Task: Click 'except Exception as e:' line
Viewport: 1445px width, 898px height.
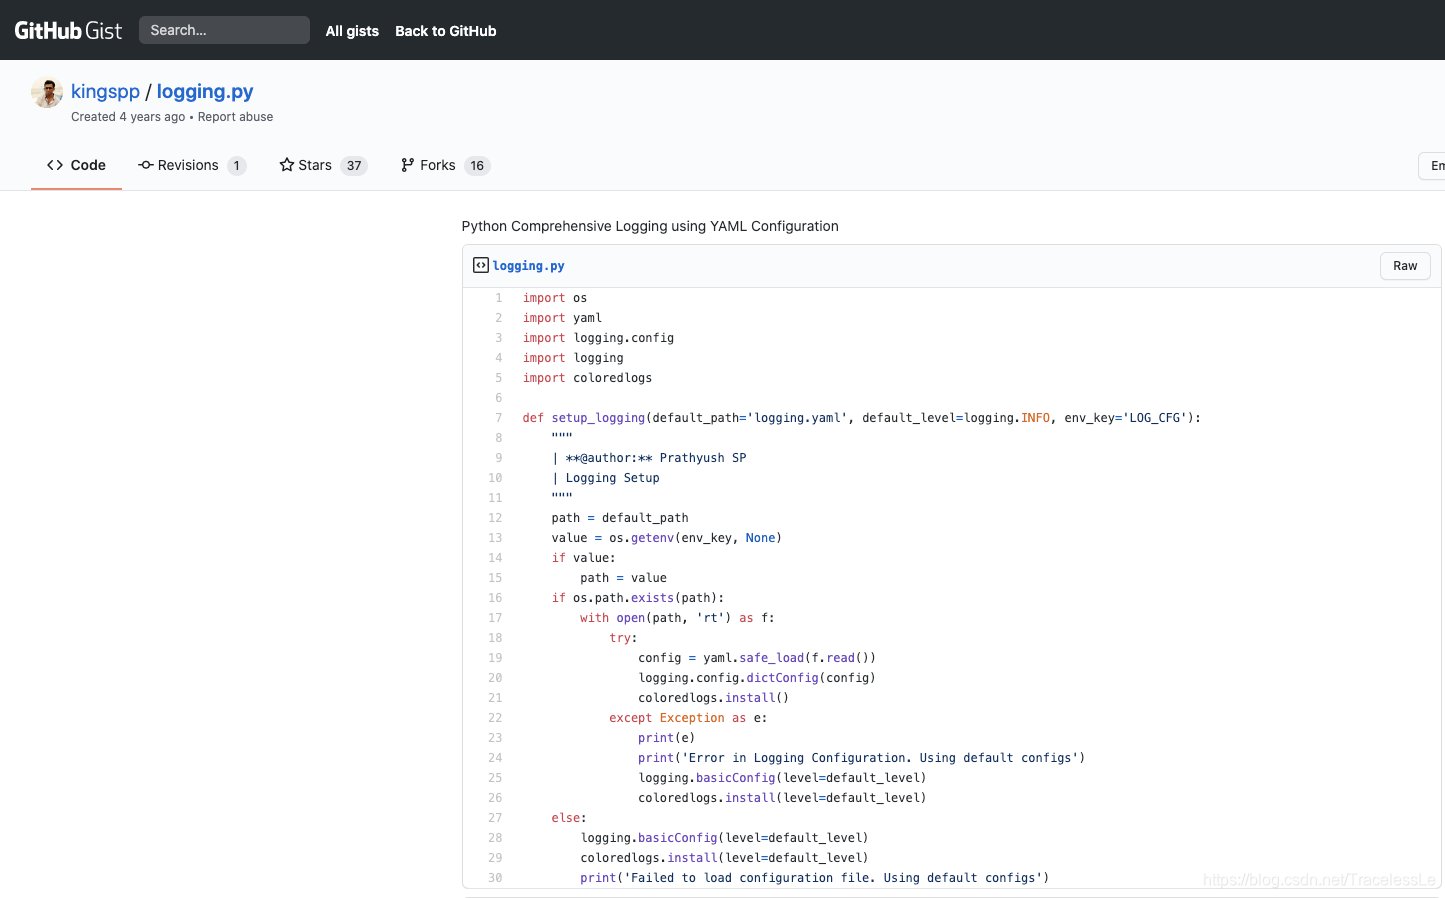Action: click(689, 718)
